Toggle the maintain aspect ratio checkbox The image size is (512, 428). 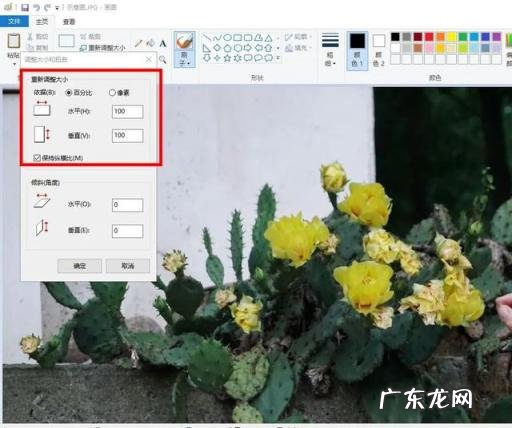tap(37, 158)
